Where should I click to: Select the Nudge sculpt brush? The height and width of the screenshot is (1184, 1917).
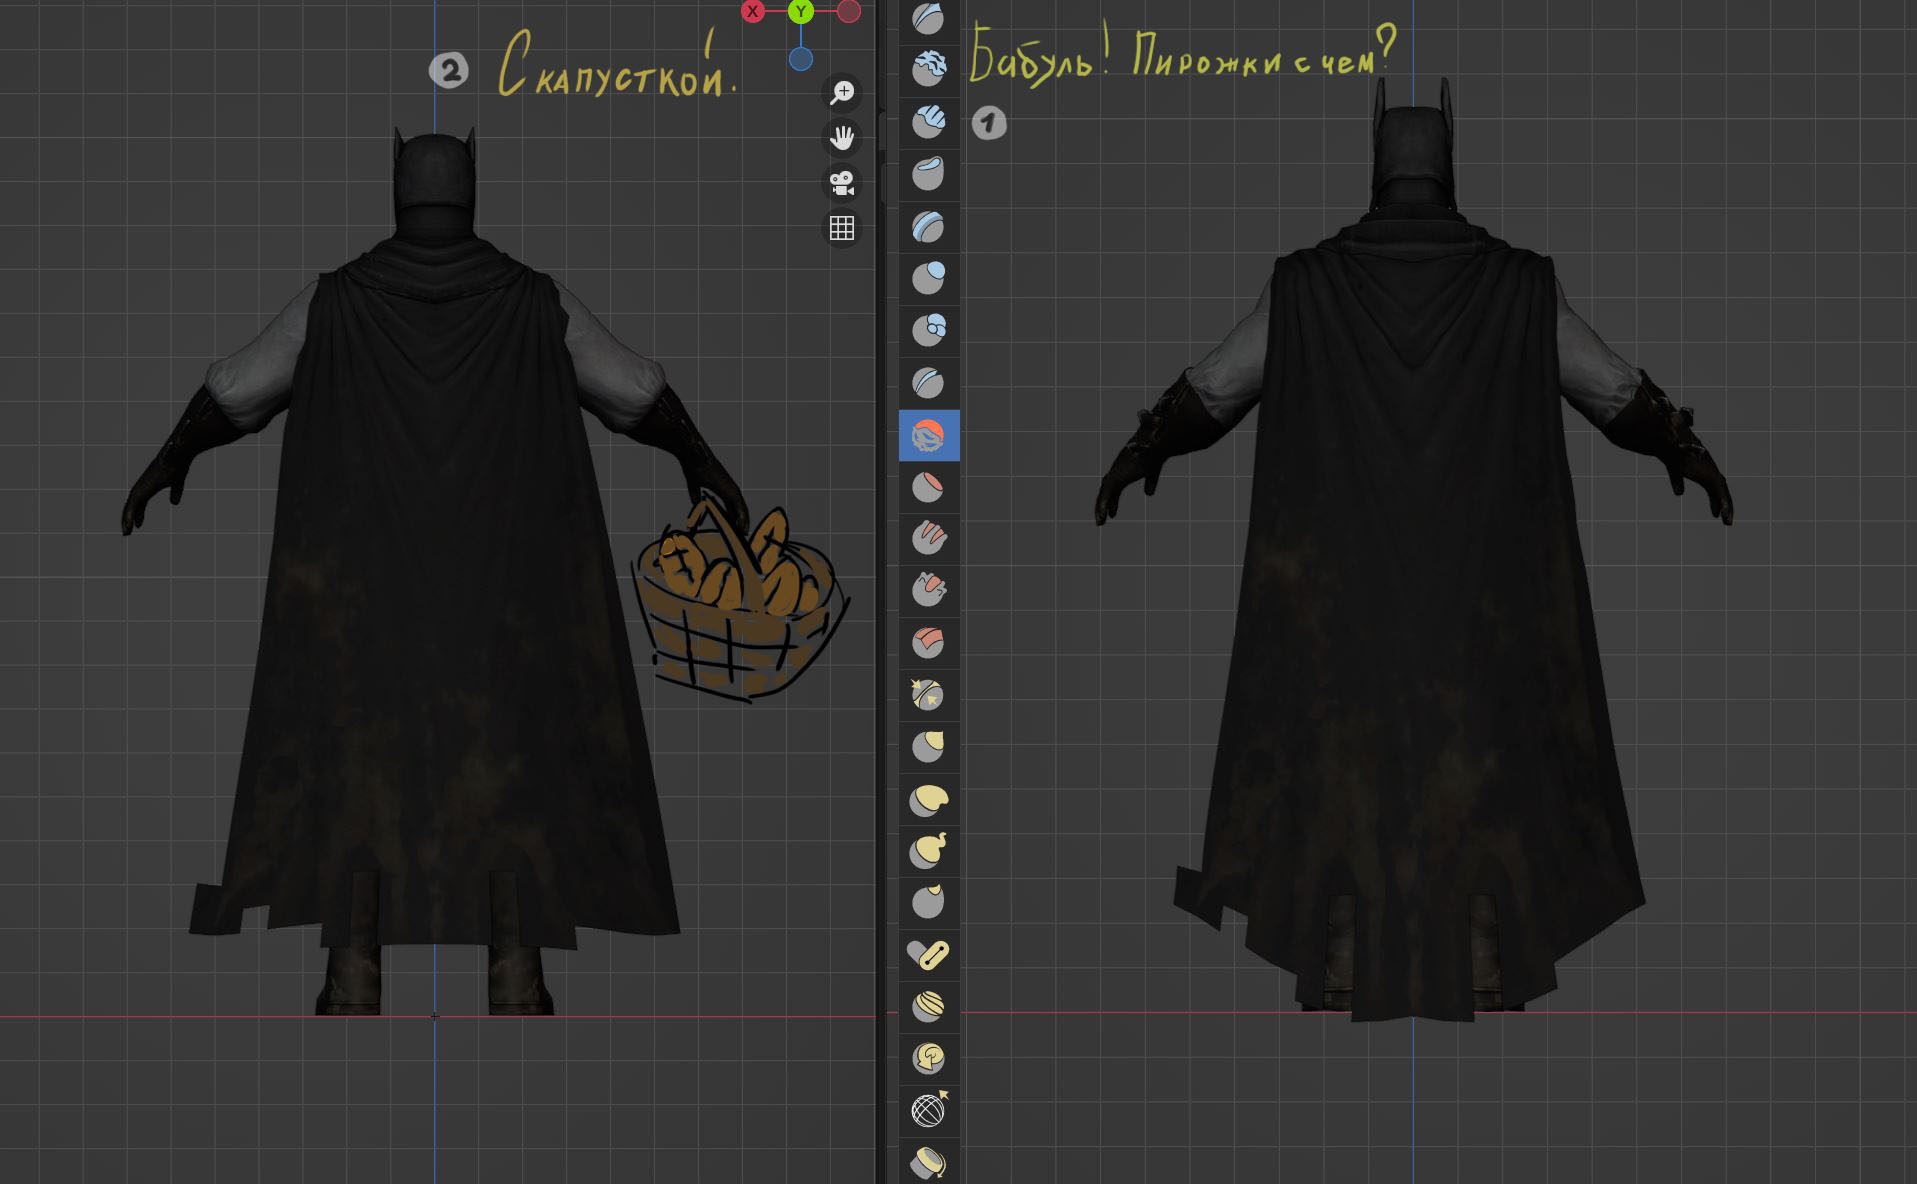pyautogui.click(x=929, y=1006)
